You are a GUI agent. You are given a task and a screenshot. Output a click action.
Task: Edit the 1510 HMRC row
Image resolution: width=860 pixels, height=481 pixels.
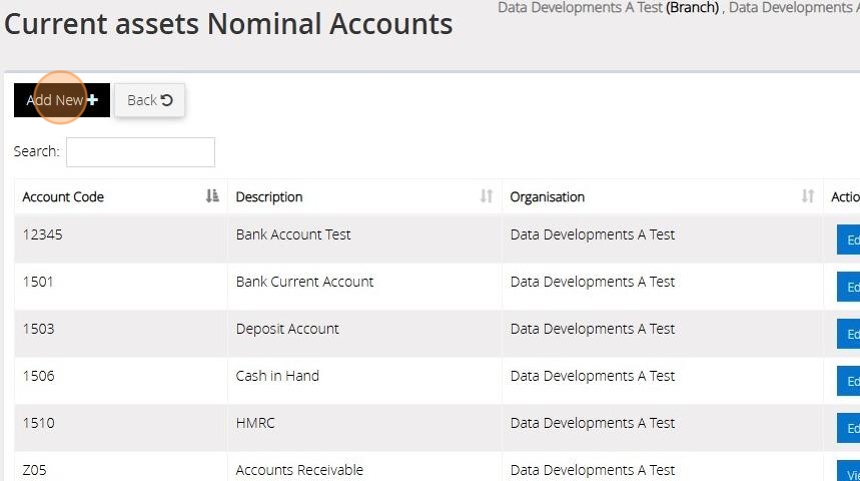[x=849, y=428]
